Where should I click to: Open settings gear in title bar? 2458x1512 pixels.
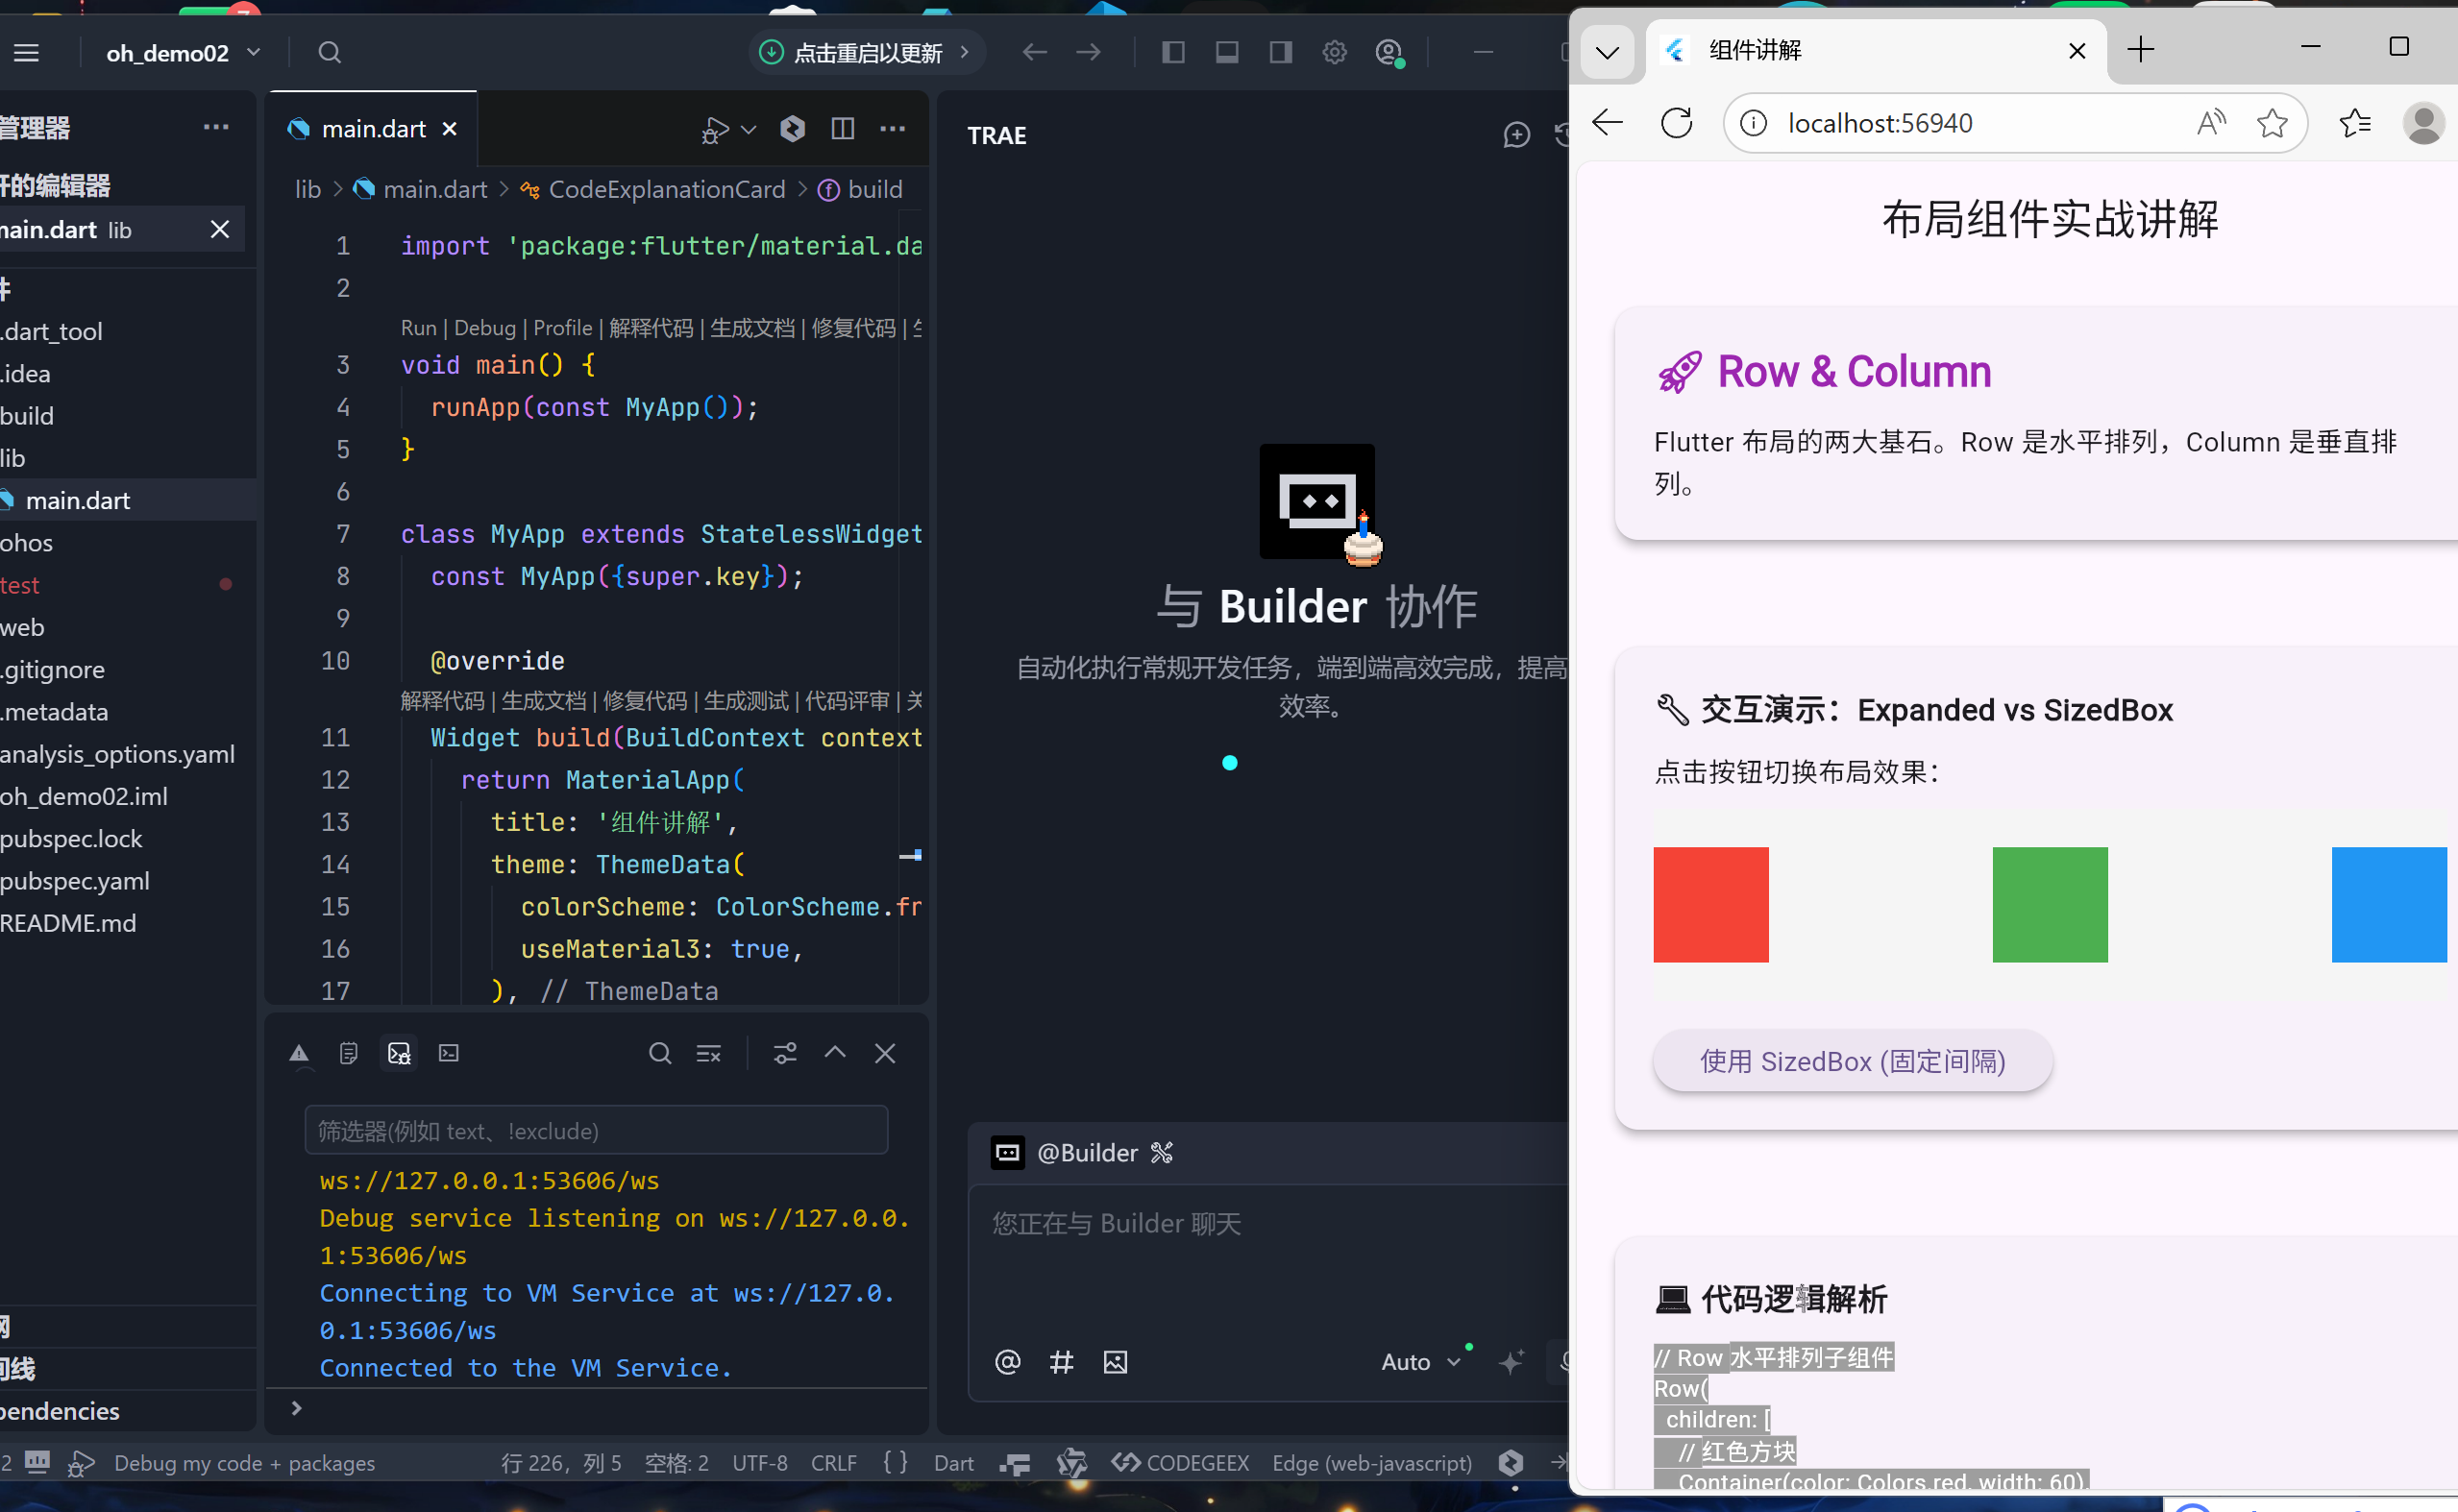tap(1334, 52)
